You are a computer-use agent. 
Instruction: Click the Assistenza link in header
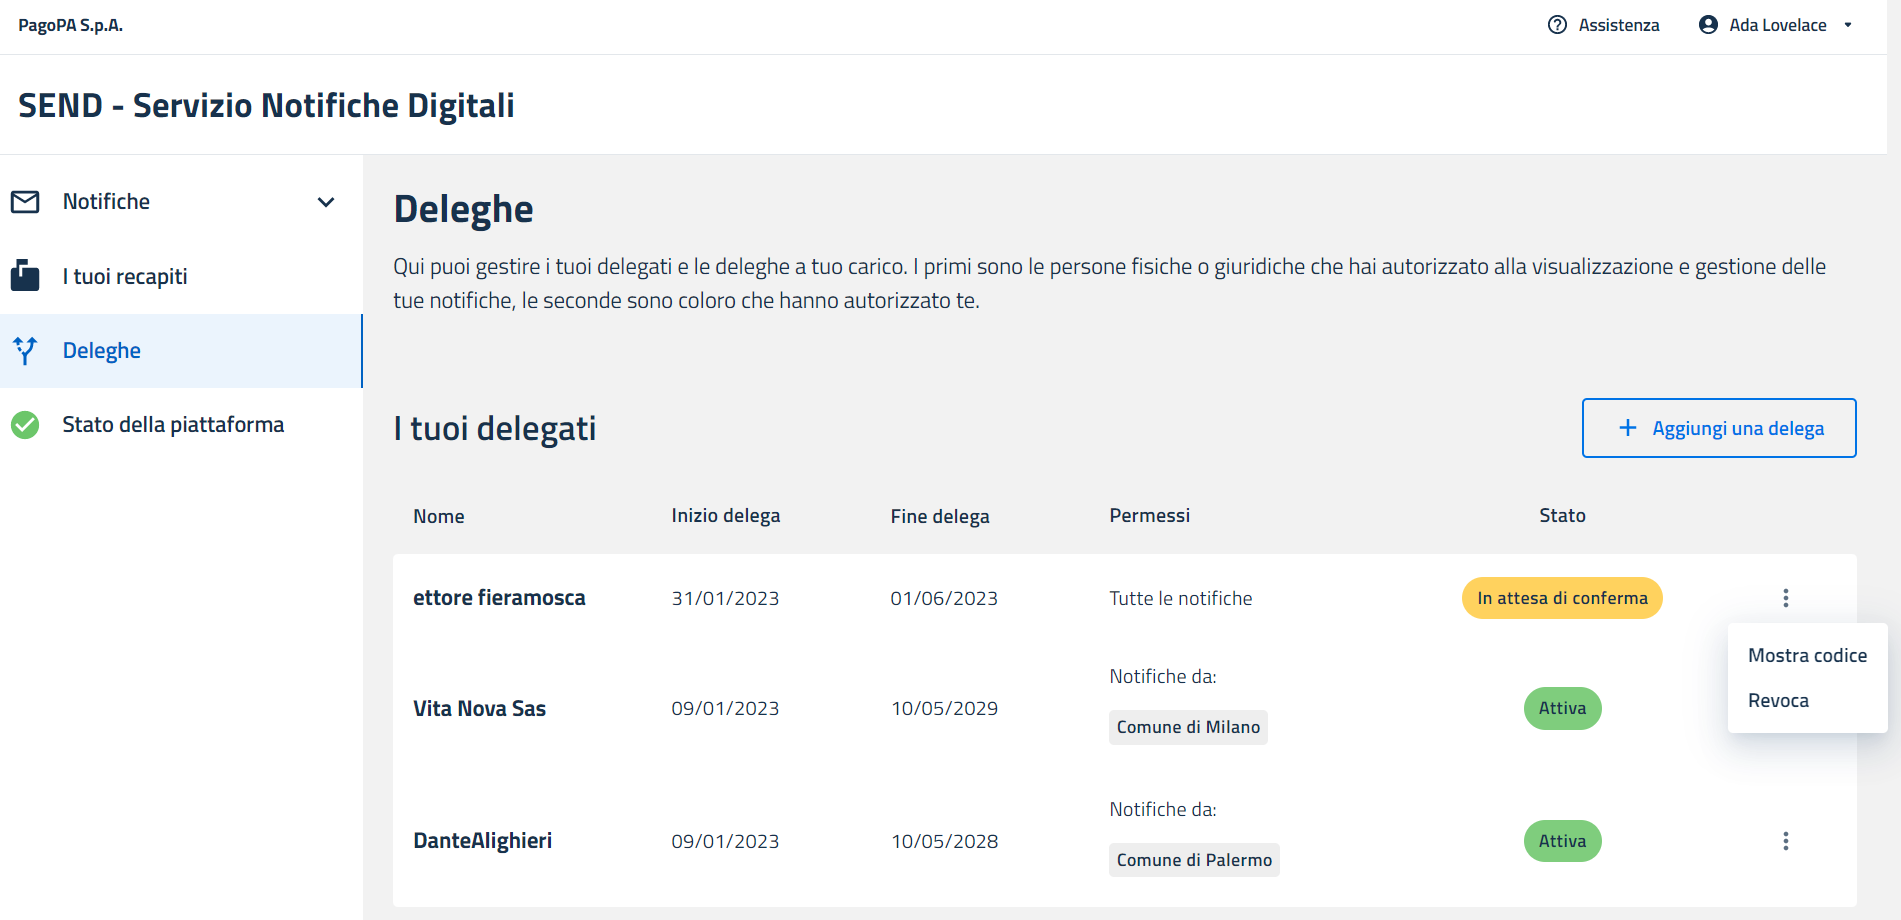tap(1618, 25)
